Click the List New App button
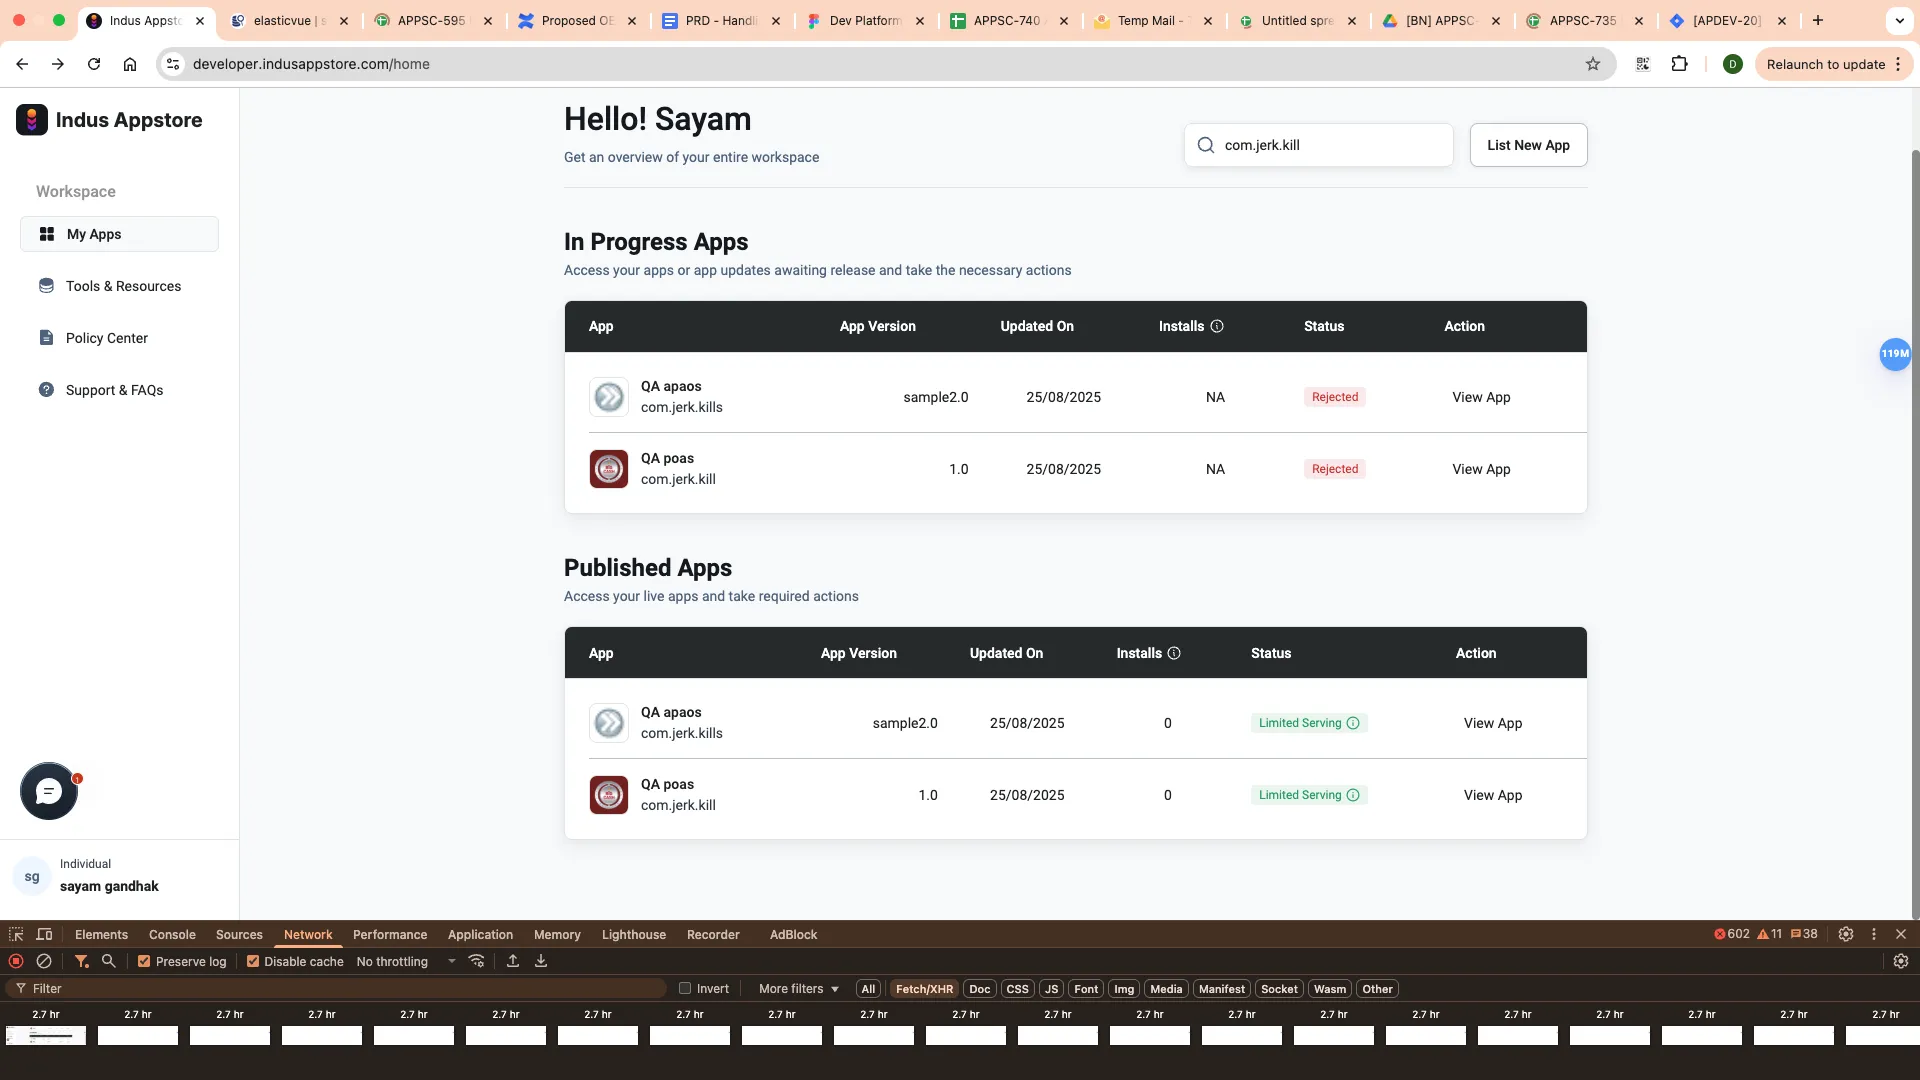This screenshot has height=1080, width=1920. [x=1528, y=145]
